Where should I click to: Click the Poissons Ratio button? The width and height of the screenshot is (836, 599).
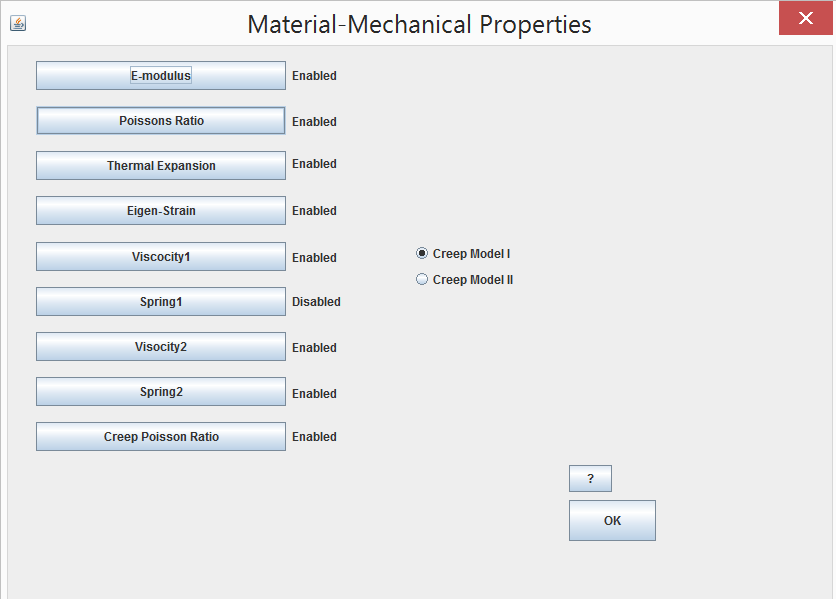click(160, 121)
